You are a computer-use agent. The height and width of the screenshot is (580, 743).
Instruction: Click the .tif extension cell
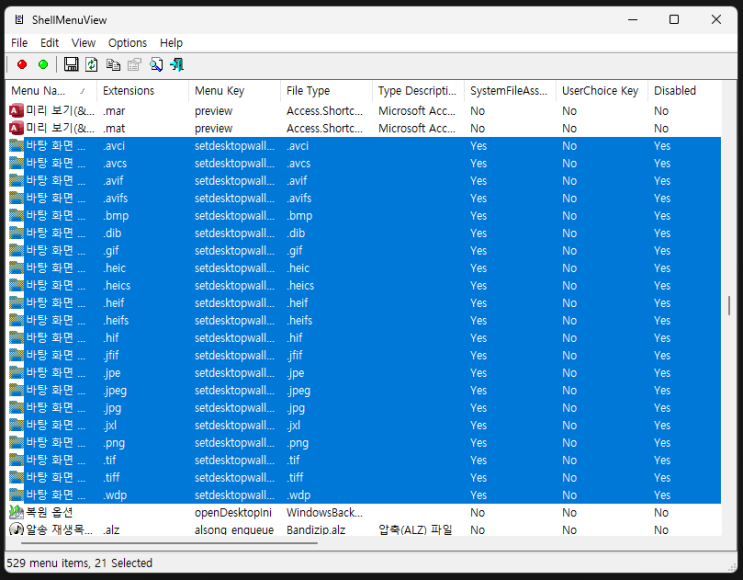(x=109, y=460)
